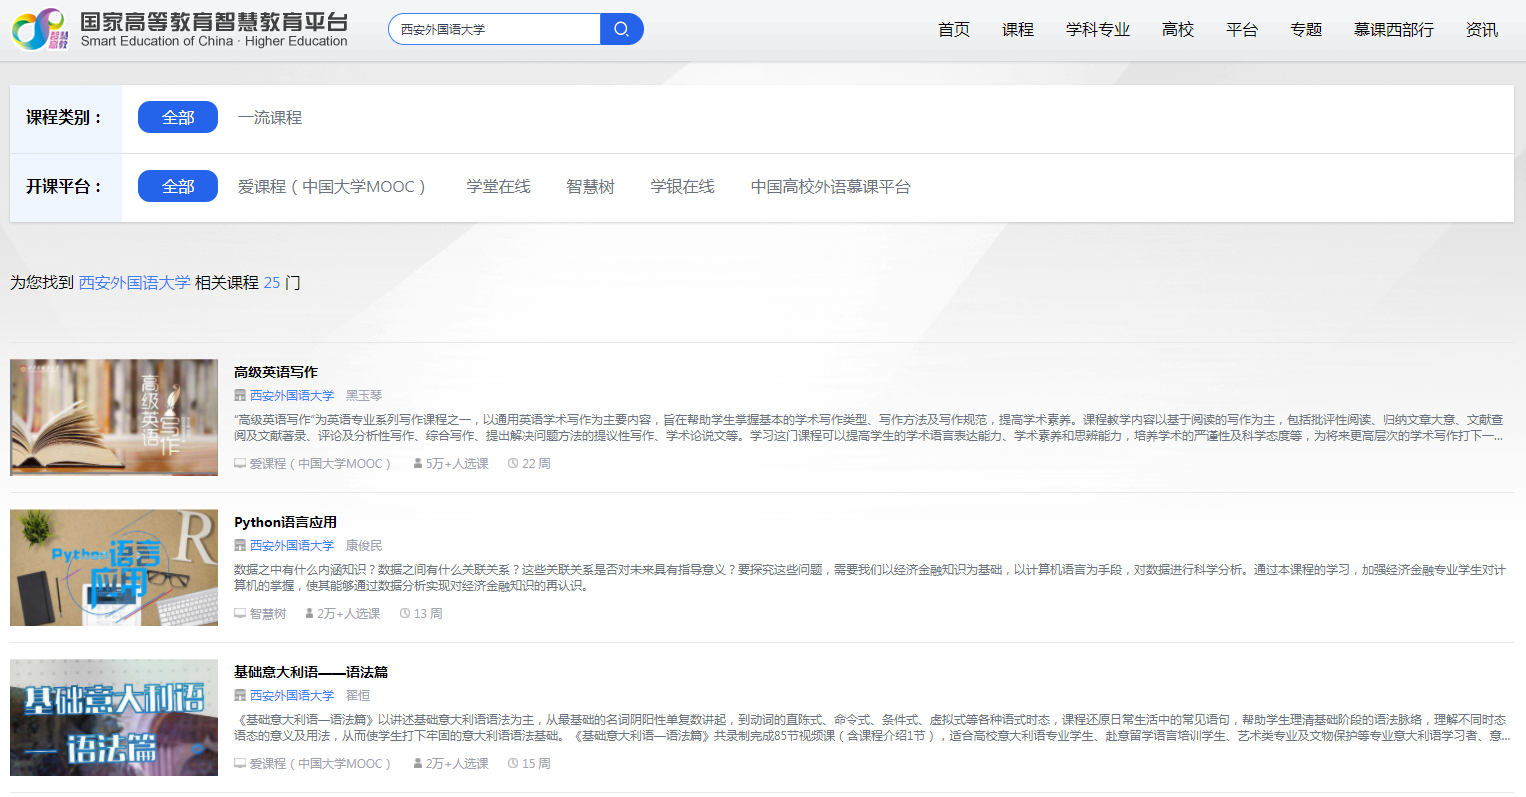Go to 首页 in the top navigation
The height and width of the screenshot is (797, 1526).
(954, 30)
